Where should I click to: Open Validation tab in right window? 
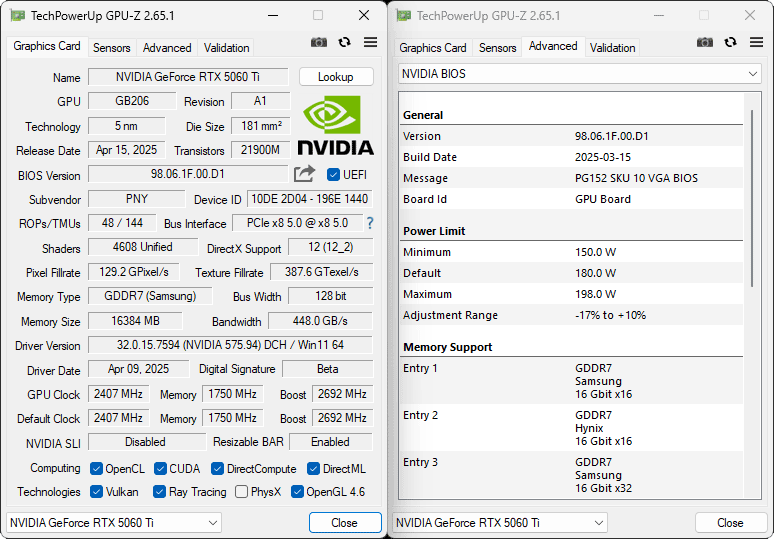click(612, 48)
